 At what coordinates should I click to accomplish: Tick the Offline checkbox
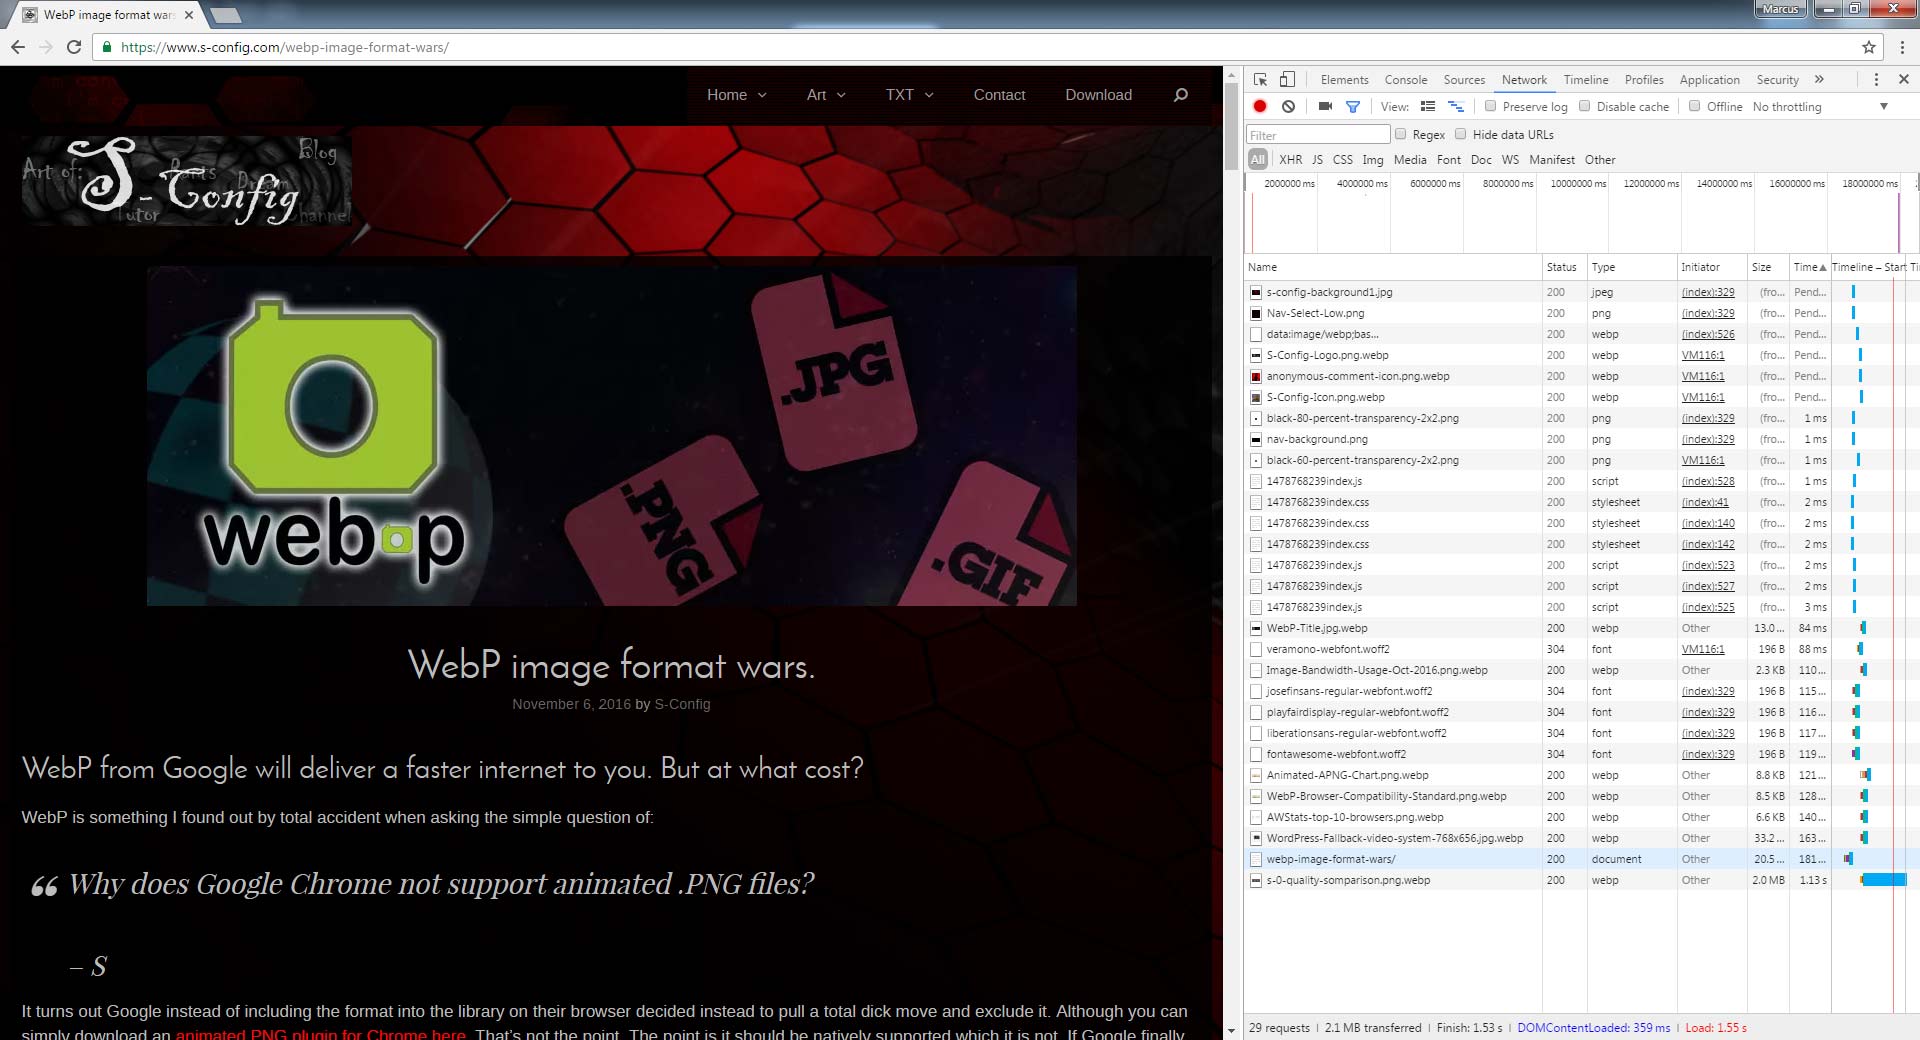point(1694,106)
